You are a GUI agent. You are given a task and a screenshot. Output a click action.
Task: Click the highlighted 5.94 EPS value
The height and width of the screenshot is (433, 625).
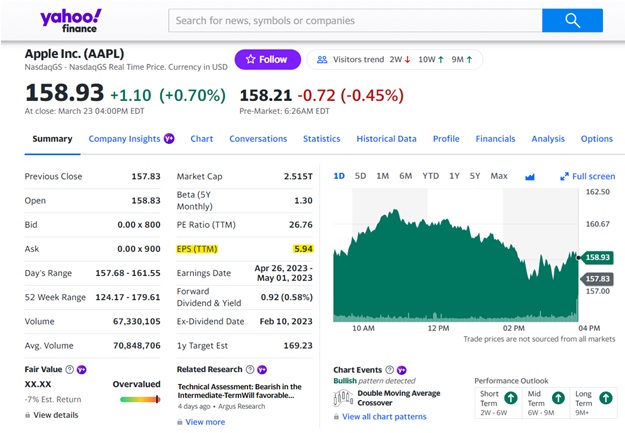[x=303, y=249]
